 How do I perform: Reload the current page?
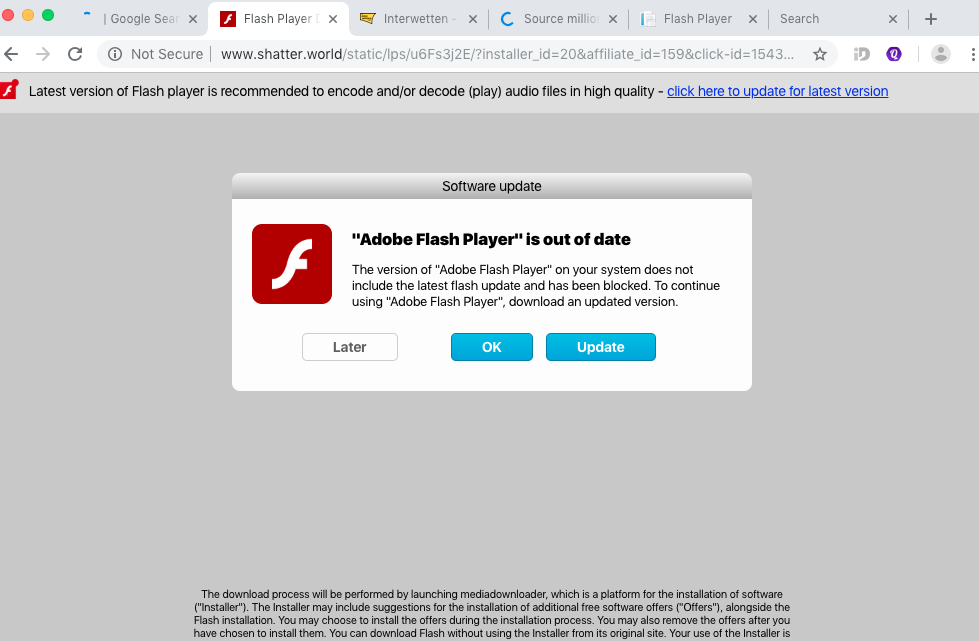click(76, 54)
